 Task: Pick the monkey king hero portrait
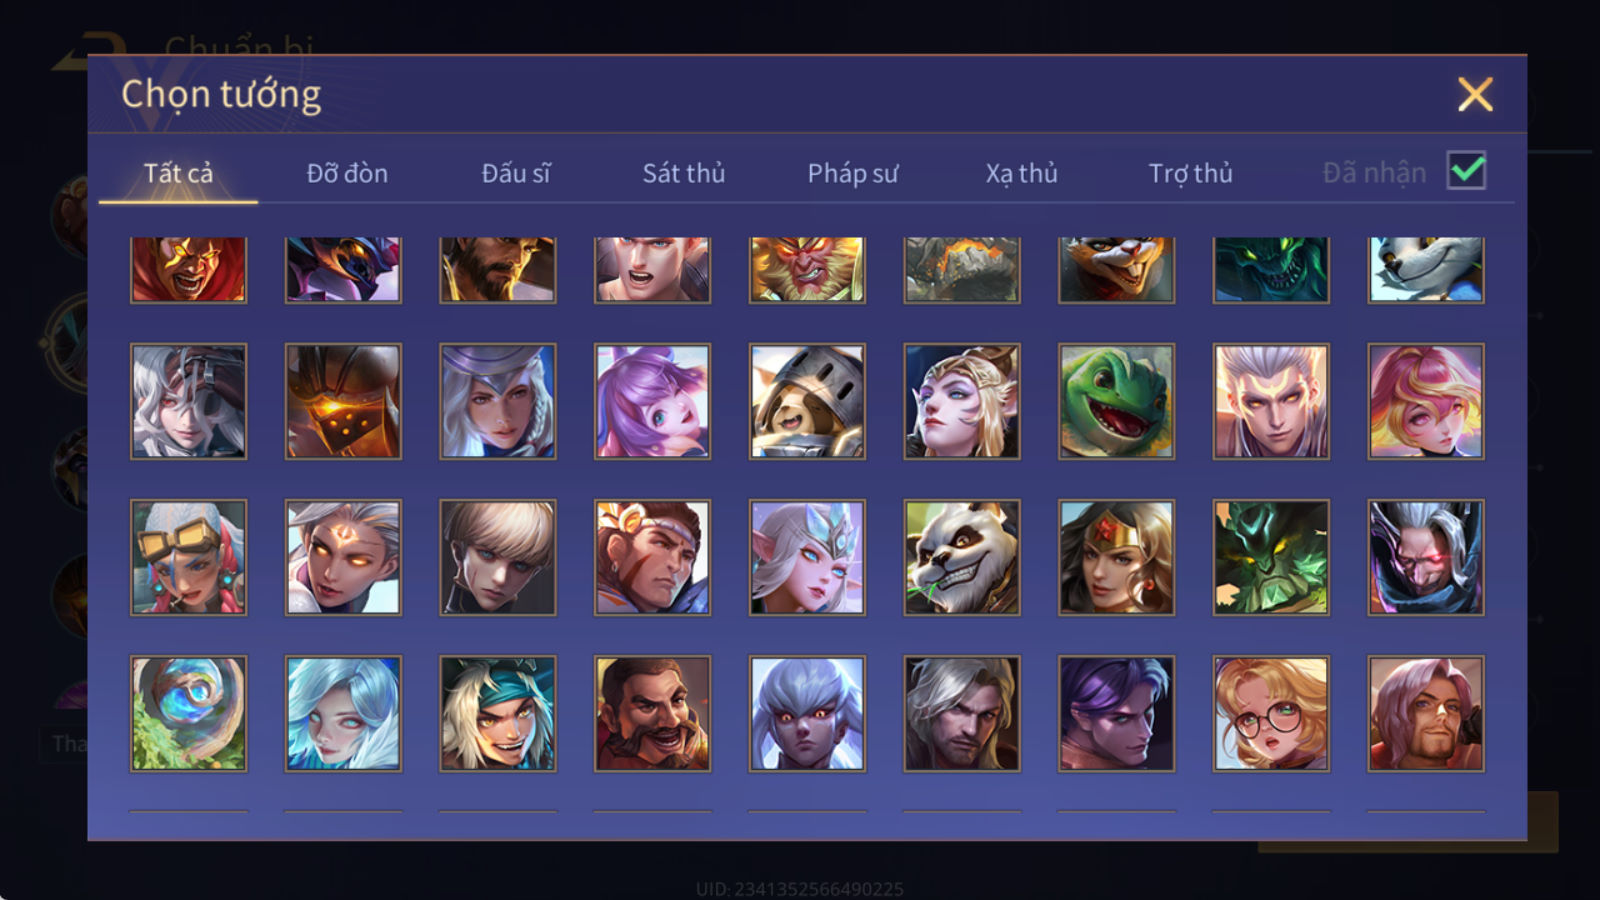coord(807,270)
